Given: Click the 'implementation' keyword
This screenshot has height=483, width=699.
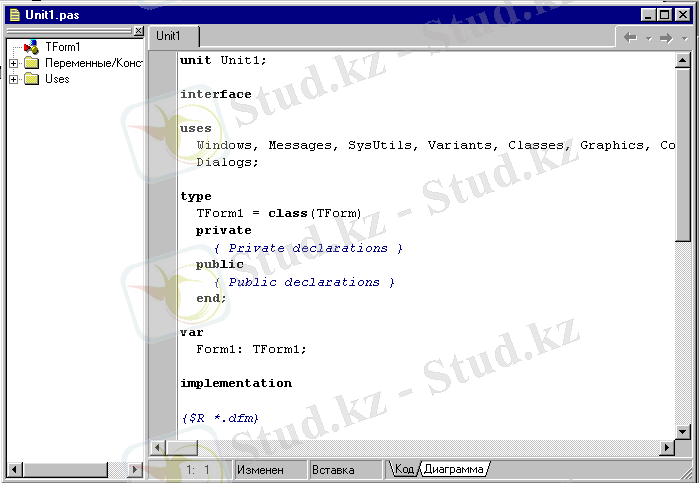Looking at the screenshot, I should 236,383.
